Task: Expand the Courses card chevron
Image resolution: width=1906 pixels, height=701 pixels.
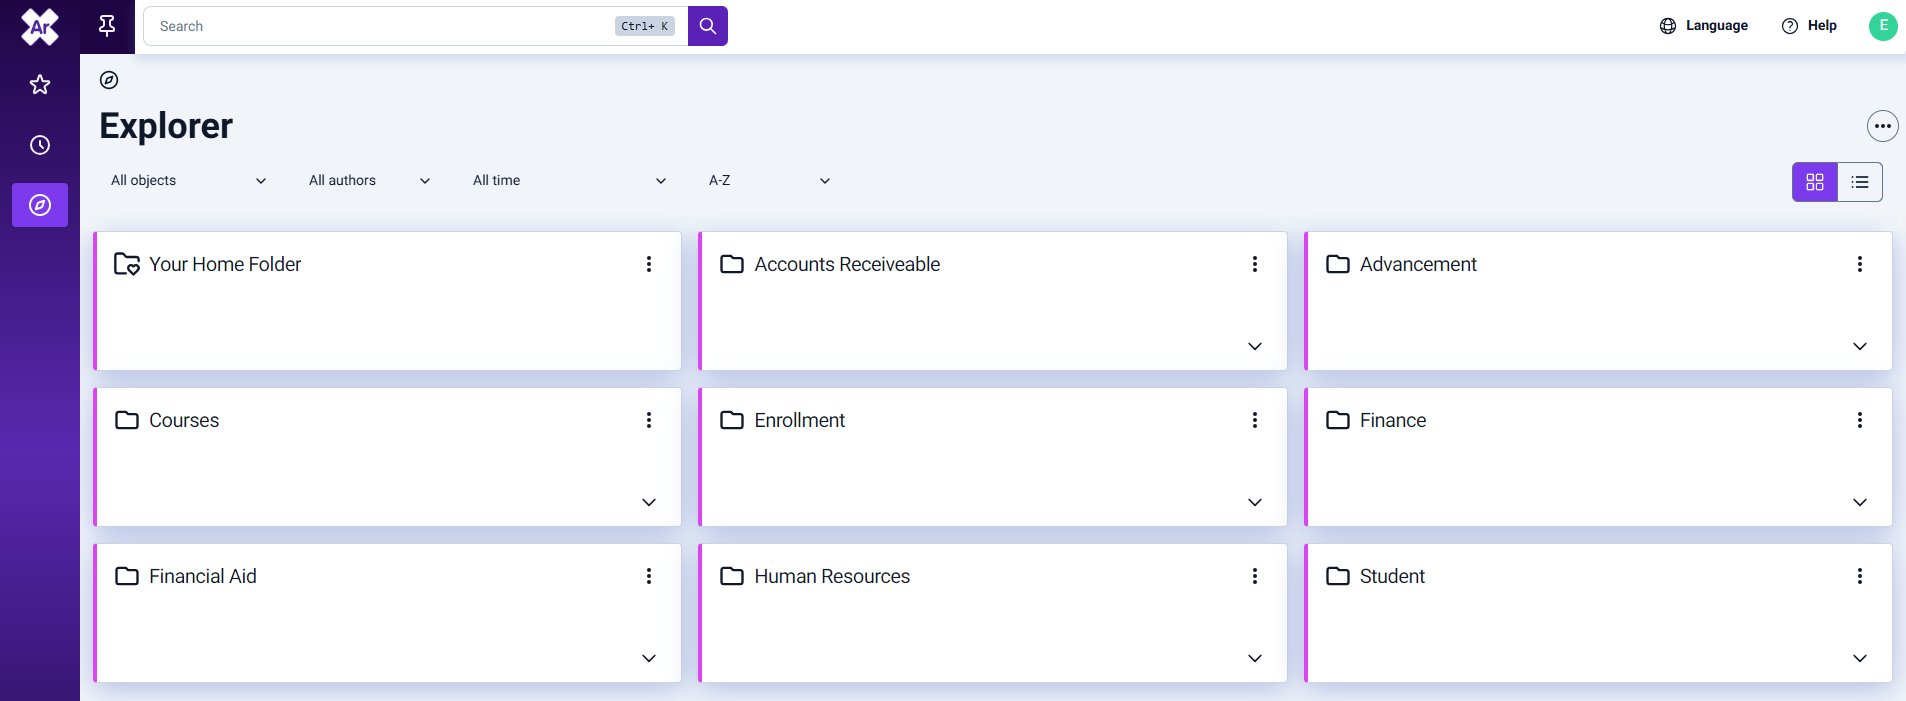Action: click(x=649, y=502)
